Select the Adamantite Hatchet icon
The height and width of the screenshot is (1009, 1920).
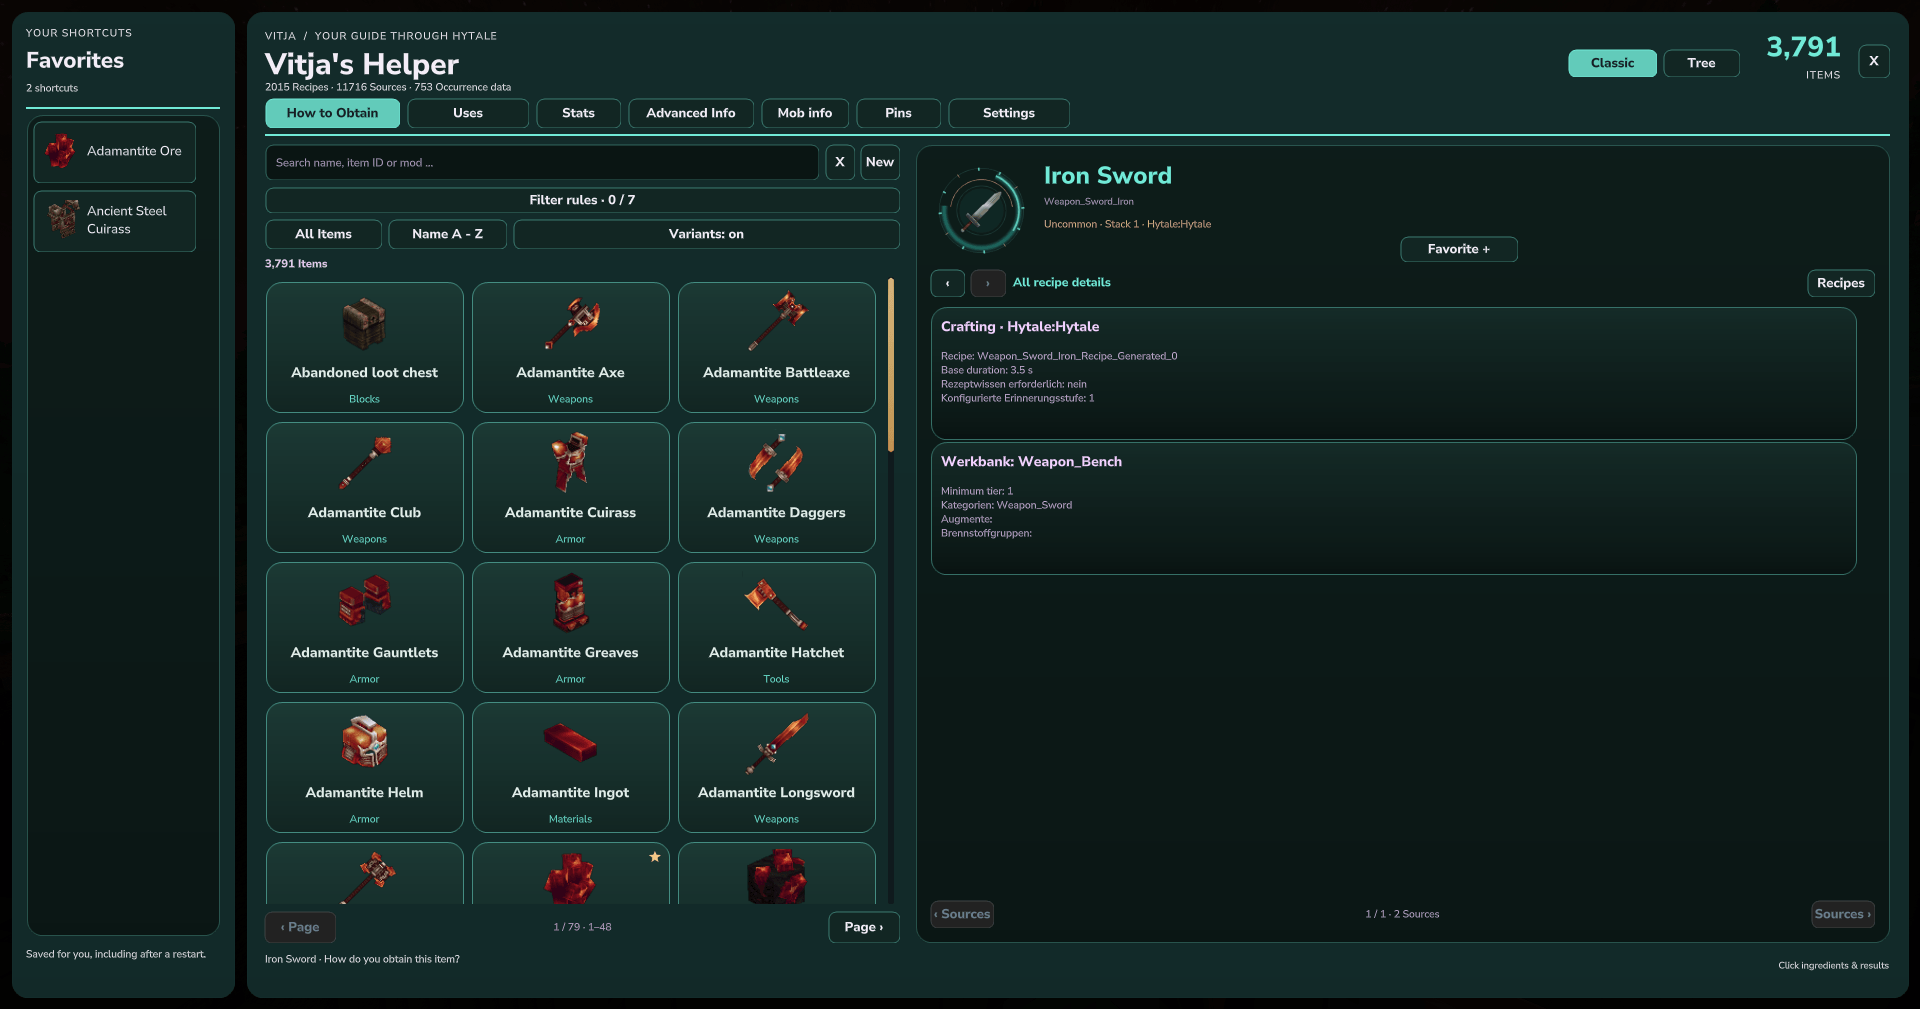tap(777, 603)
